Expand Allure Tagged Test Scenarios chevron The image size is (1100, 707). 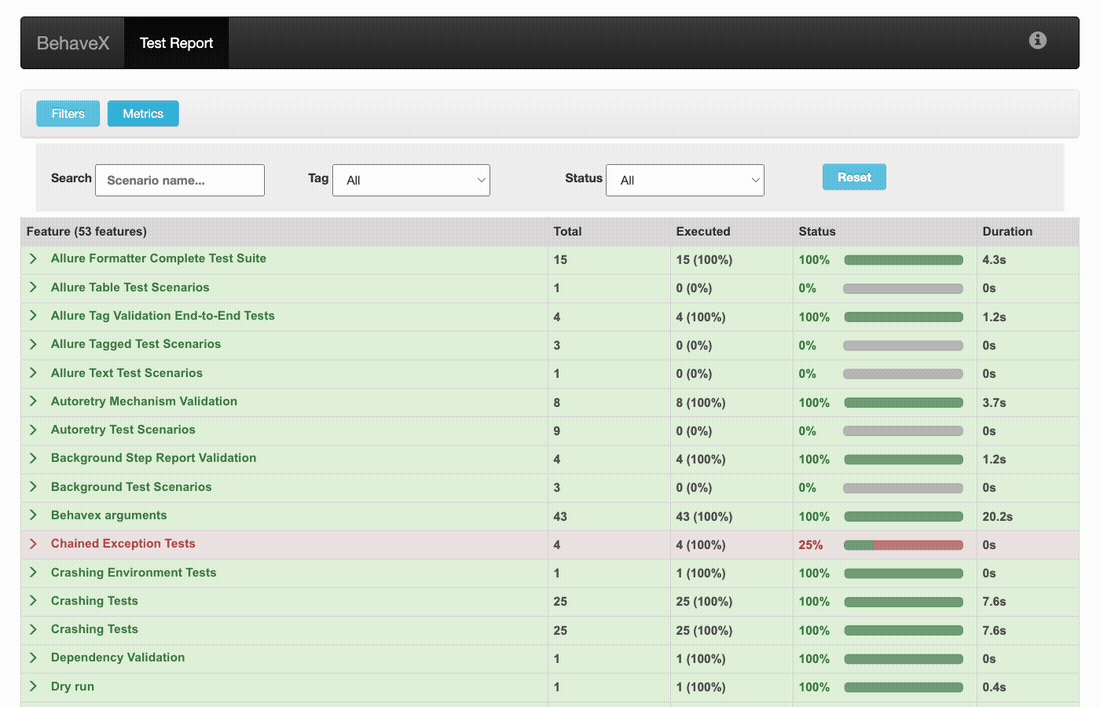pos(33,344)
